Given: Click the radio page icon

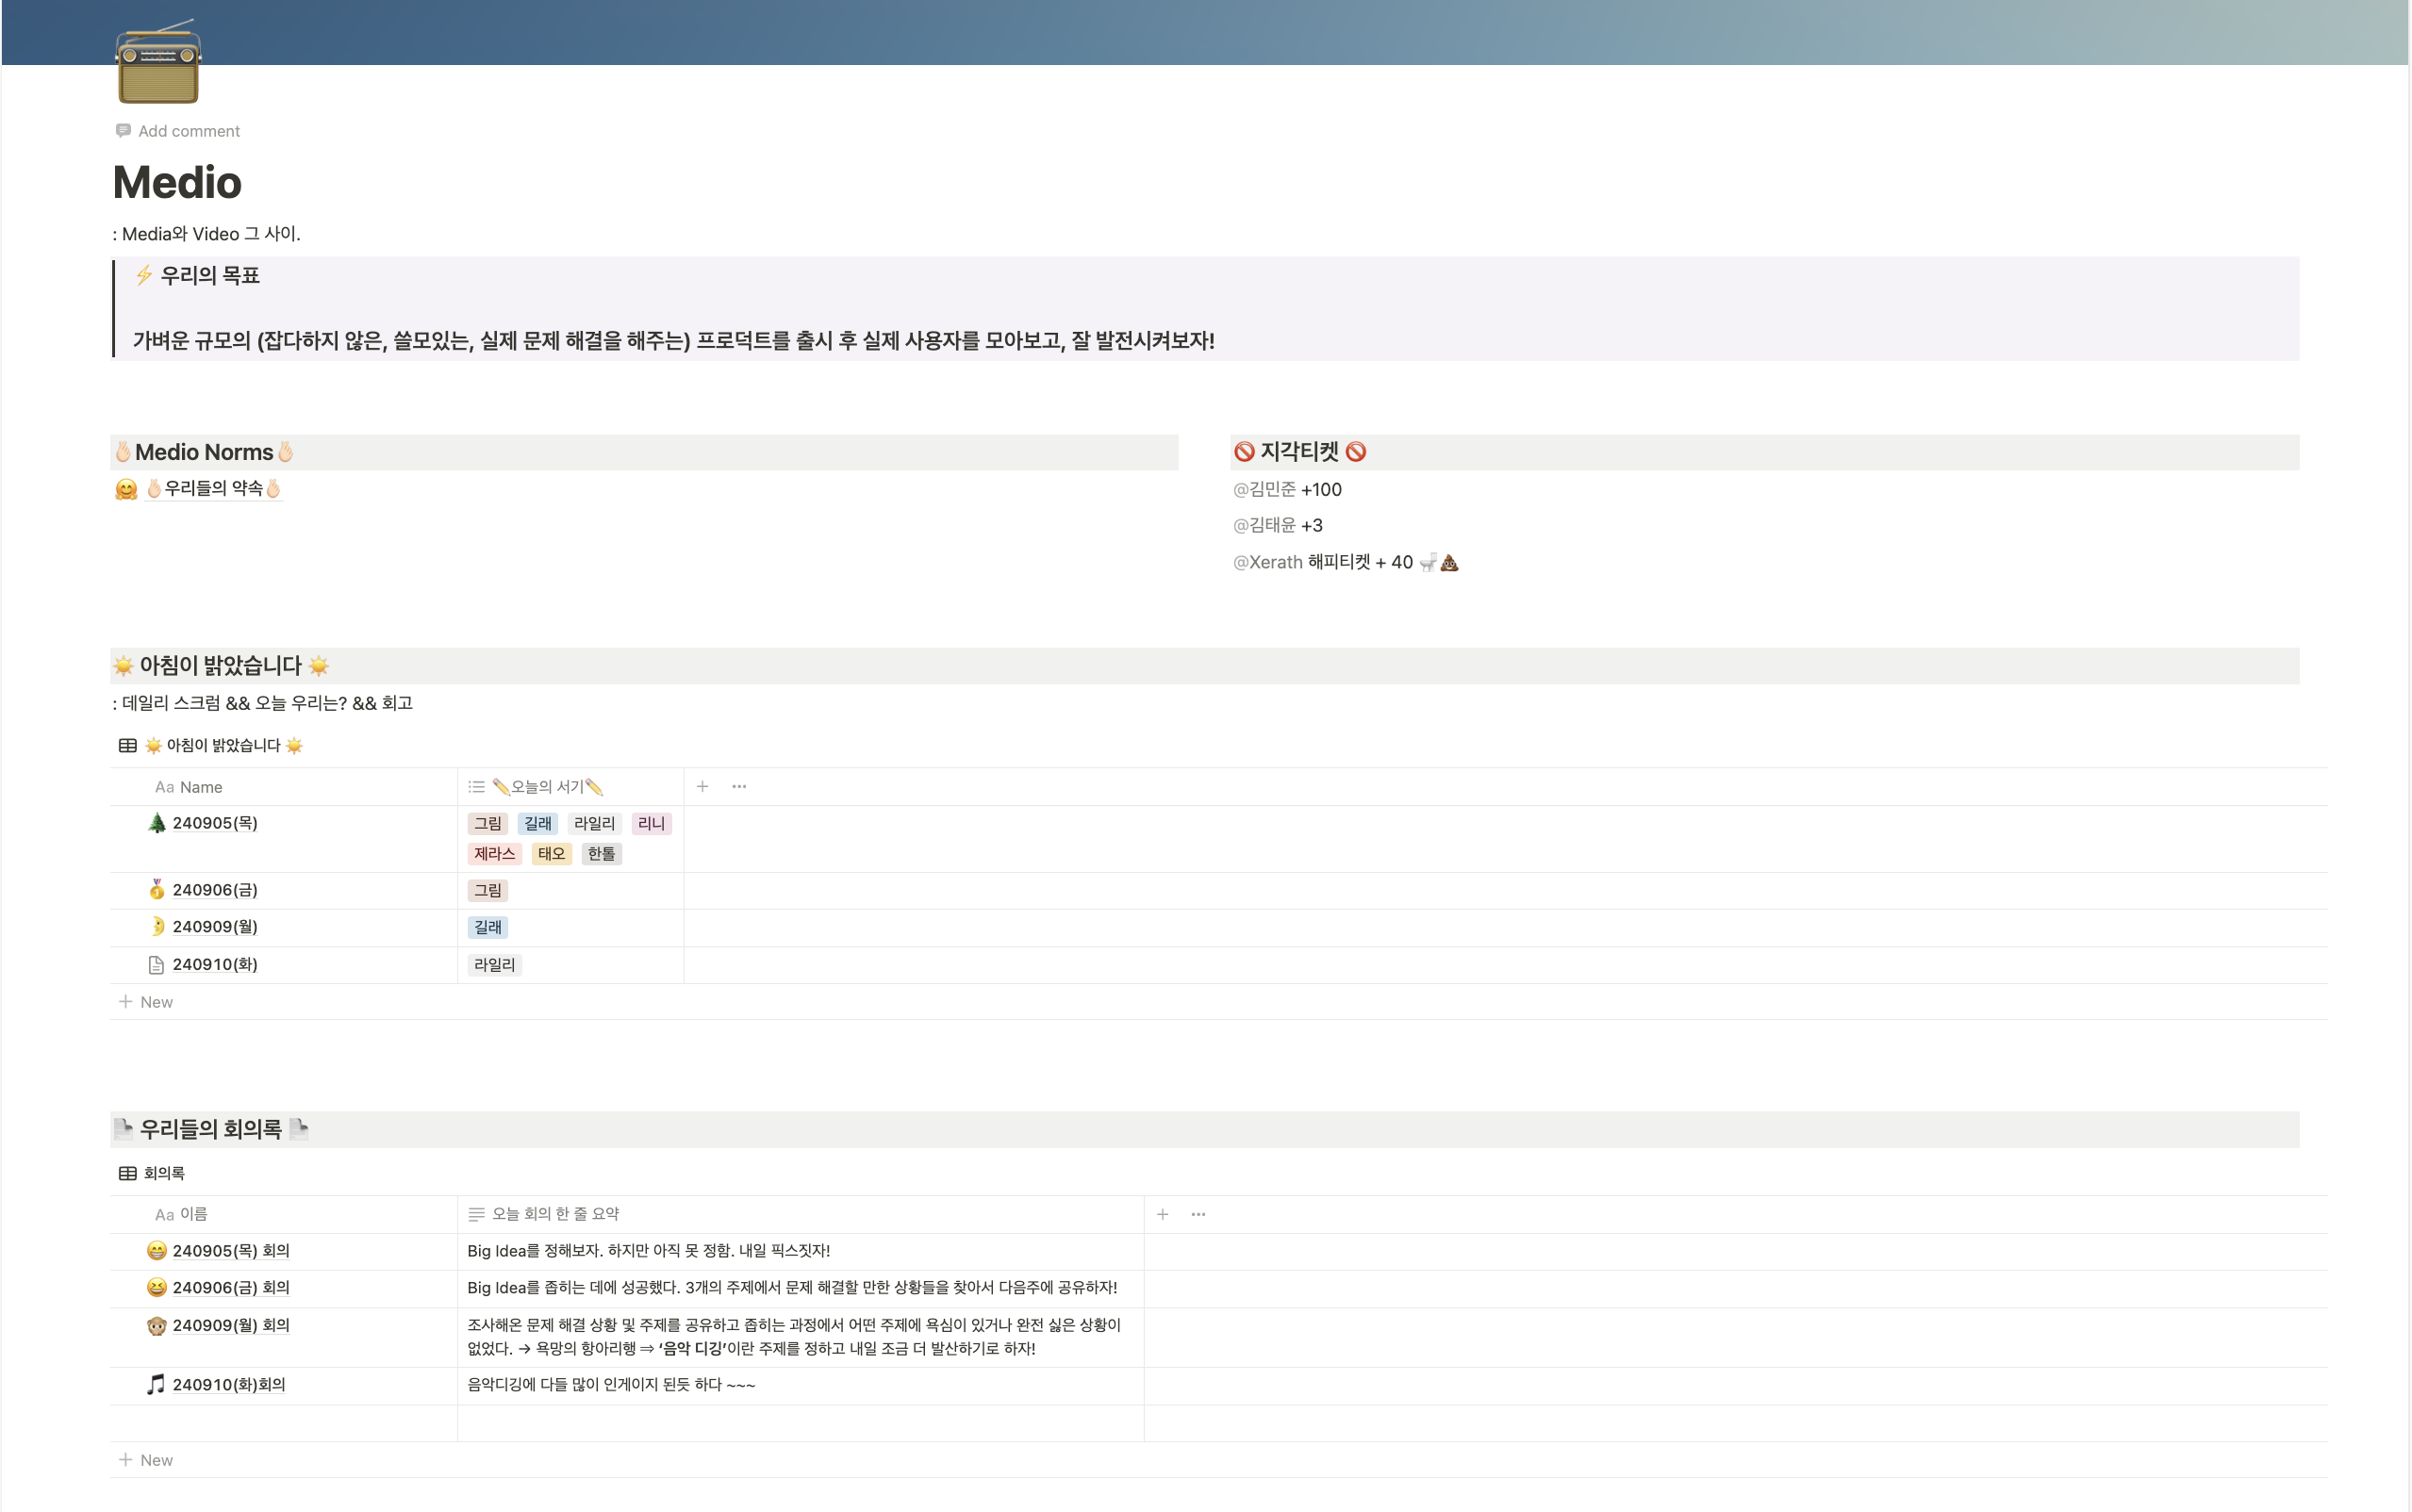Looking at the screenshot, I should click(158, 63).
